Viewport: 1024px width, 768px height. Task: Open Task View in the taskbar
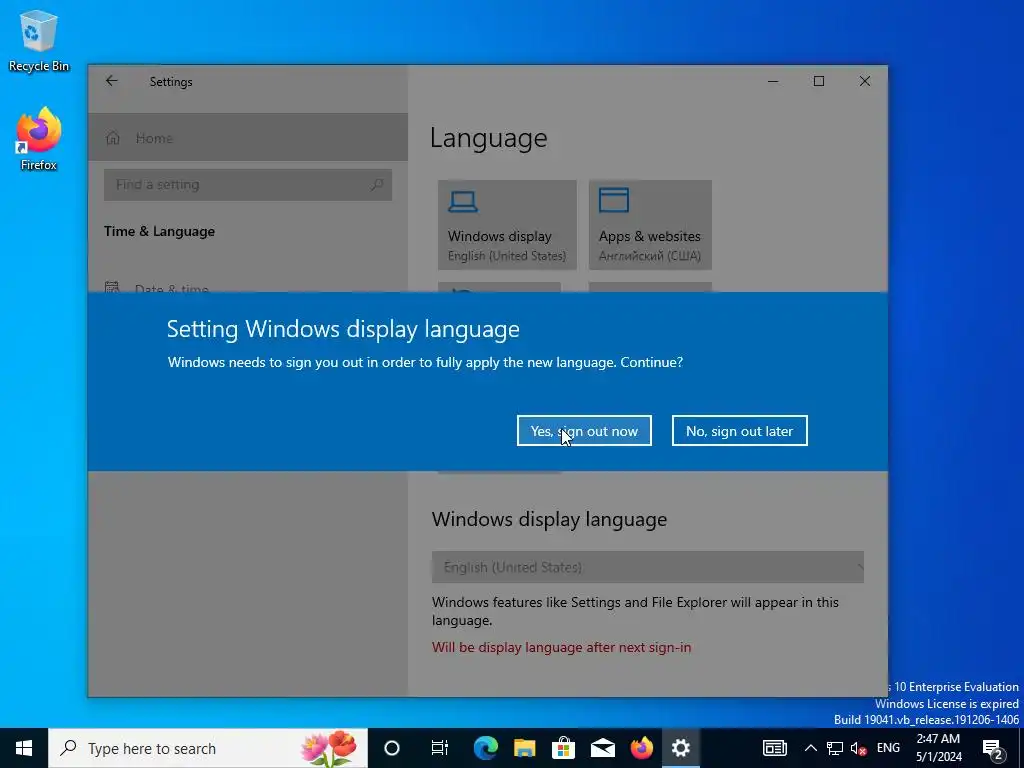pyautogui.click(x=440, y=748)
